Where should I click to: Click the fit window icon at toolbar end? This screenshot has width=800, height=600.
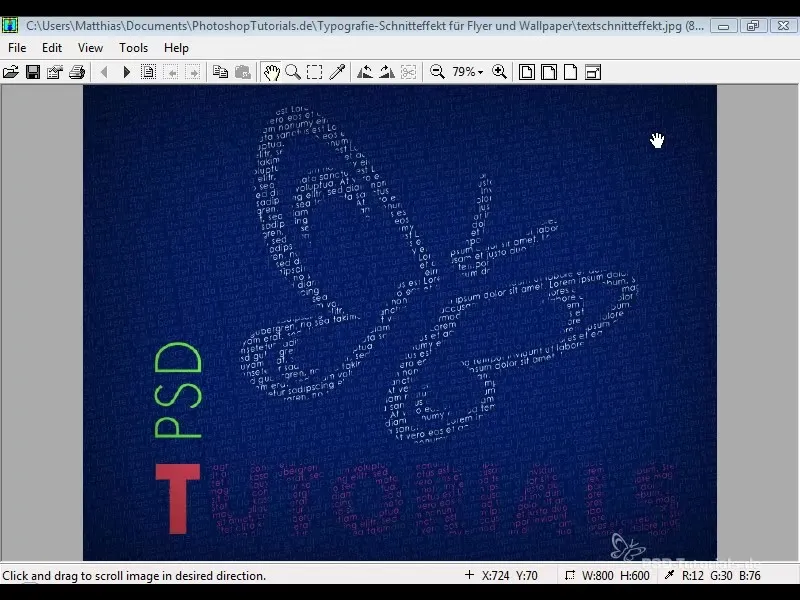tap(593, 72)
